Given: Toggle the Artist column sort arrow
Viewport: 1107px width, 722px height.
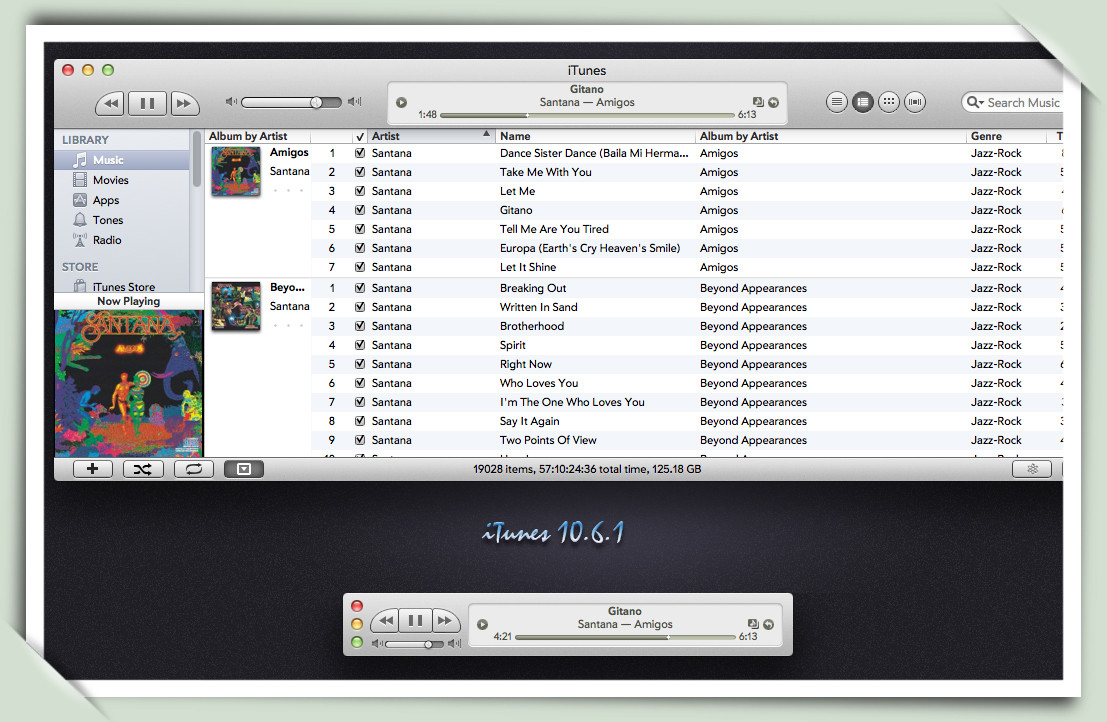Looking at the screenshot, I should click(x=486, y=133).
